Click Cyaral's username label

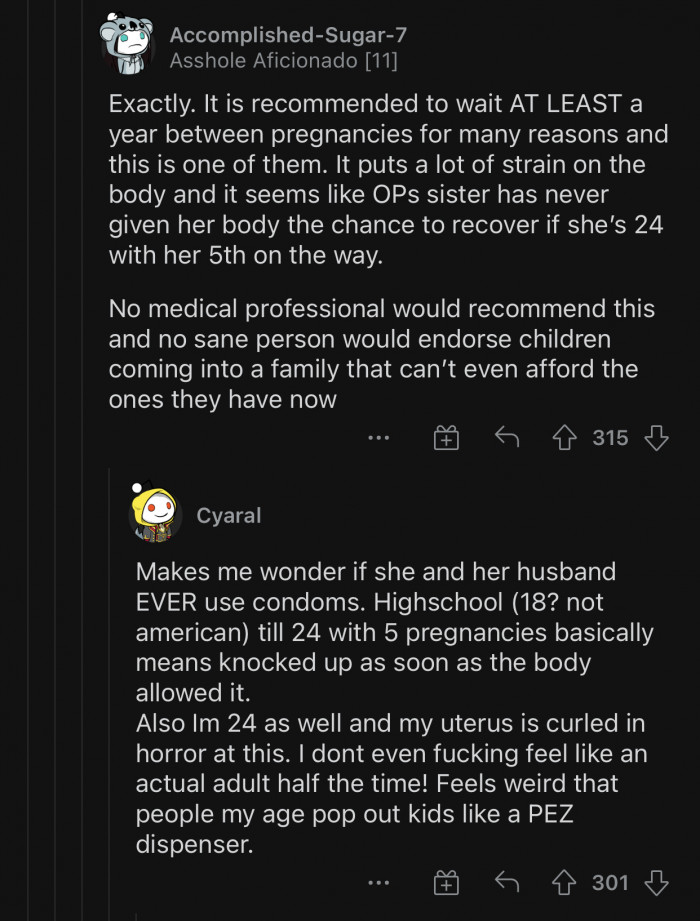click(x=228, y=516)
